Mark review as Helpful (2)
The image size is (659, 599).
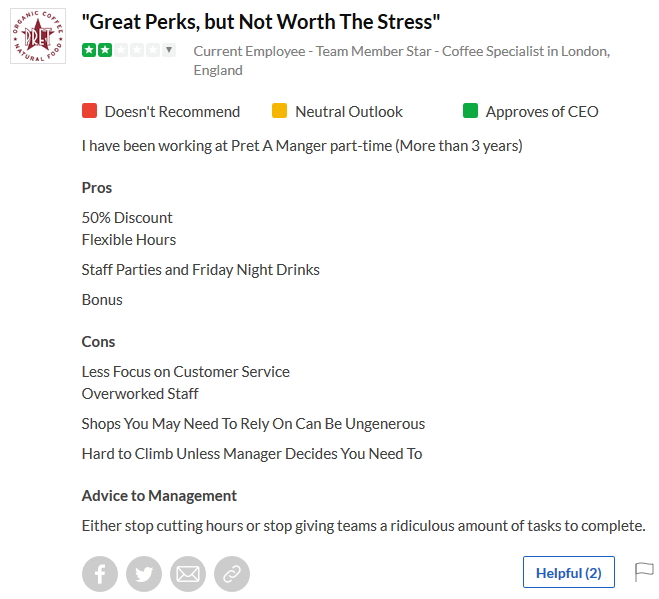pyautogui.click(x=568, y=573)
